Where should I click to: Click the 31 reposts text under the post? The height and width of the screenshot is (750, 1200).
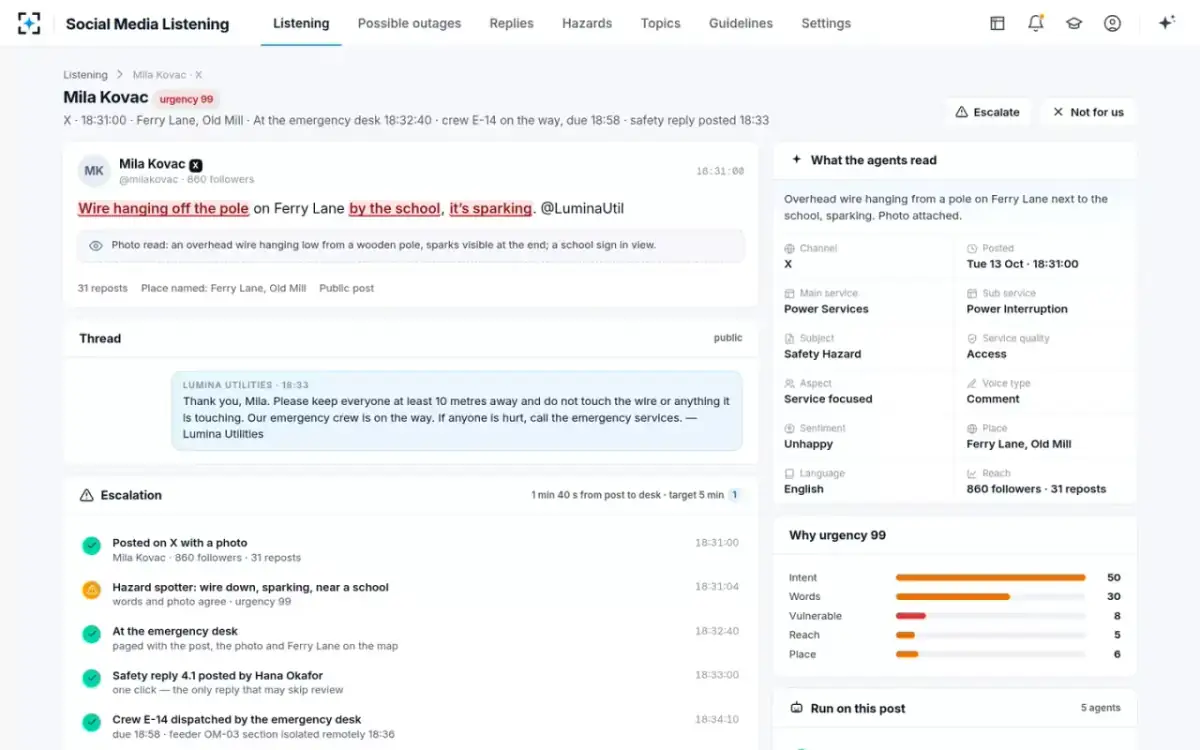[103, 288]
